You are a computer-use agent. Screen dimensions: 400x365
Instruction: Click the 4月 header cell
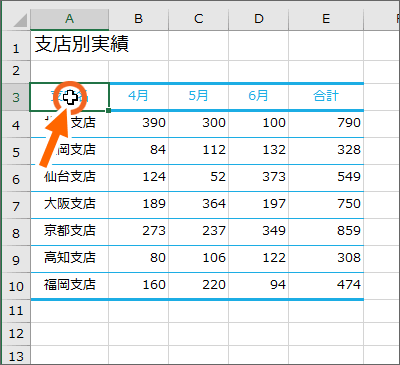click(139, 97)
